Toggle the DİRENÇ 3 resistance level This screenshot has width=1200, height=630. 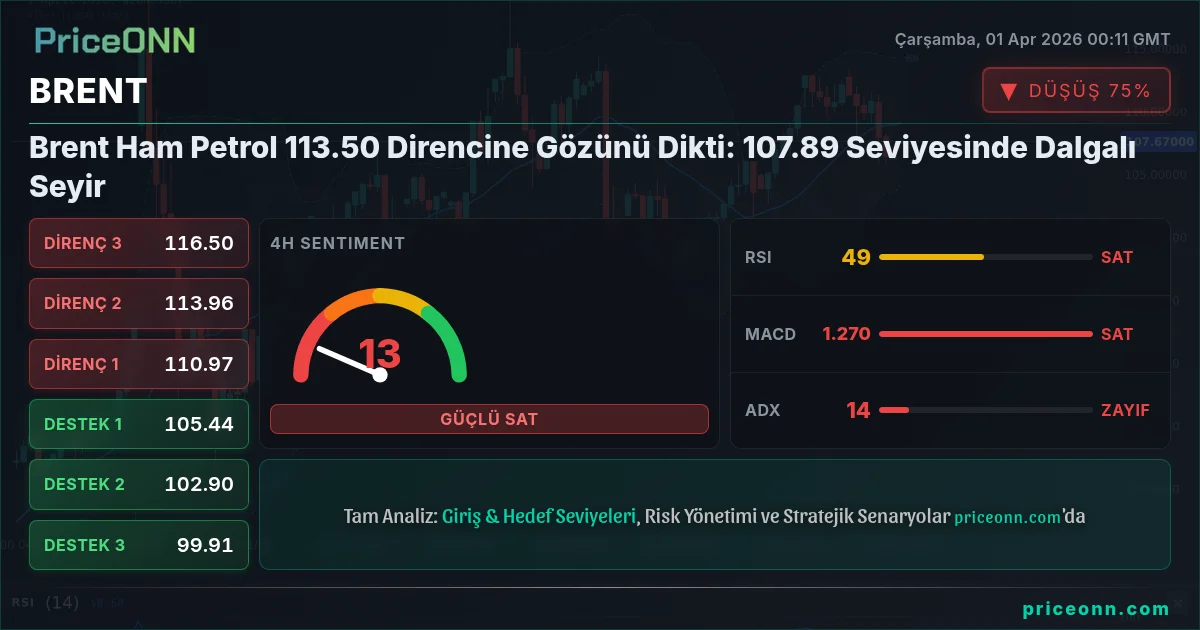[x=138, y=243]
